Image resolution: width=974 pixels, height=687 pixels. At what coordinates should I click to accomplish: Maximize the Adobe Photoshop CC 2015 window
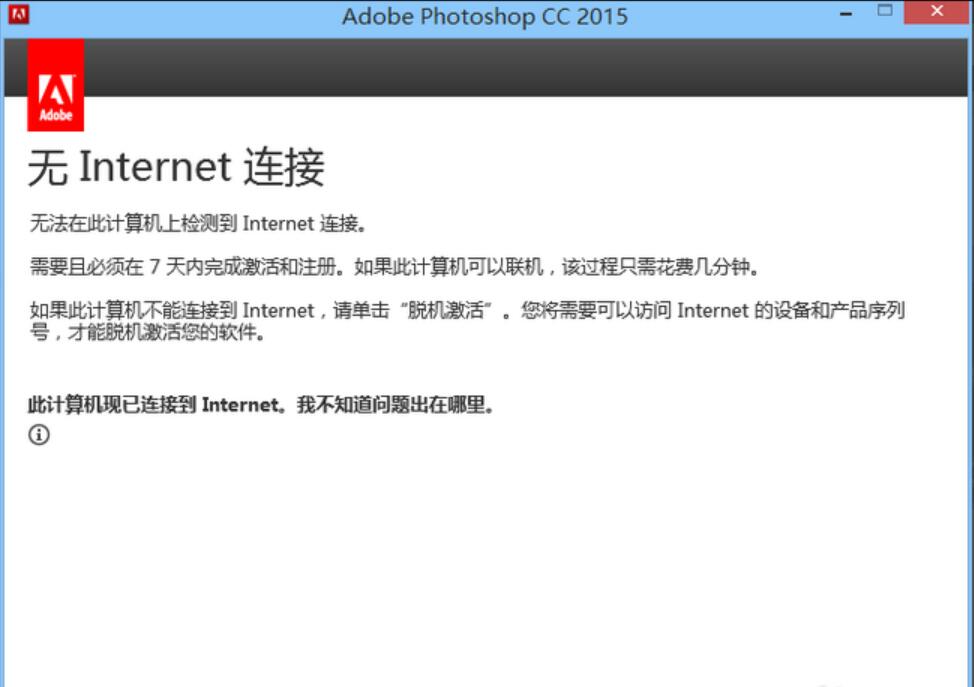[885, 11]
